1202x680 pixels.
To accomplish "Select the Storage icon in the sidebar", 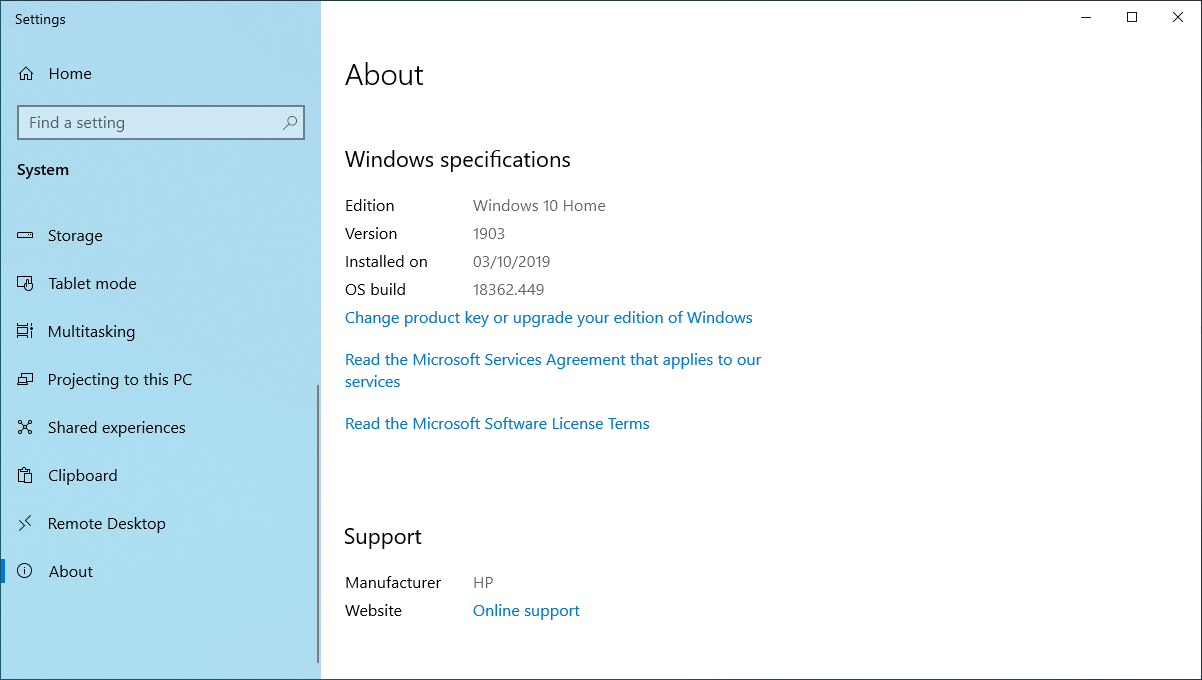I will coord(24,235).
